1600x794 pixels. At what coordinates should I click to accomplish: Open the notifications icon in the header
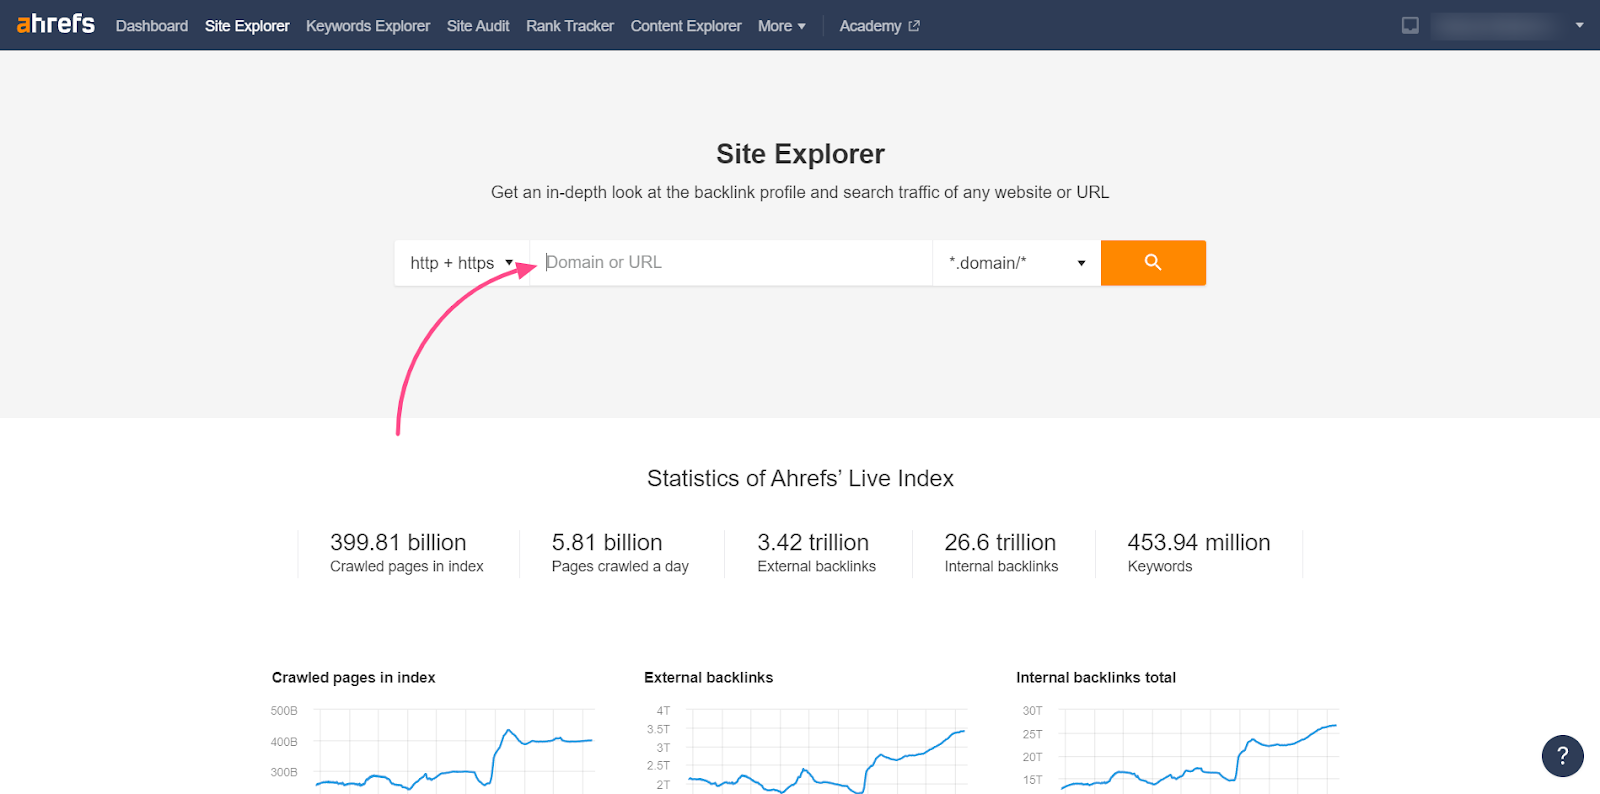click(x=1410, y=26)
